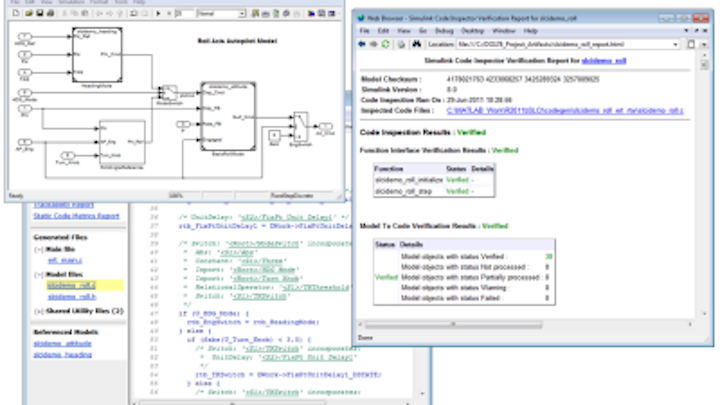Click Ail_Cmd outport block

tap(325, 126)
